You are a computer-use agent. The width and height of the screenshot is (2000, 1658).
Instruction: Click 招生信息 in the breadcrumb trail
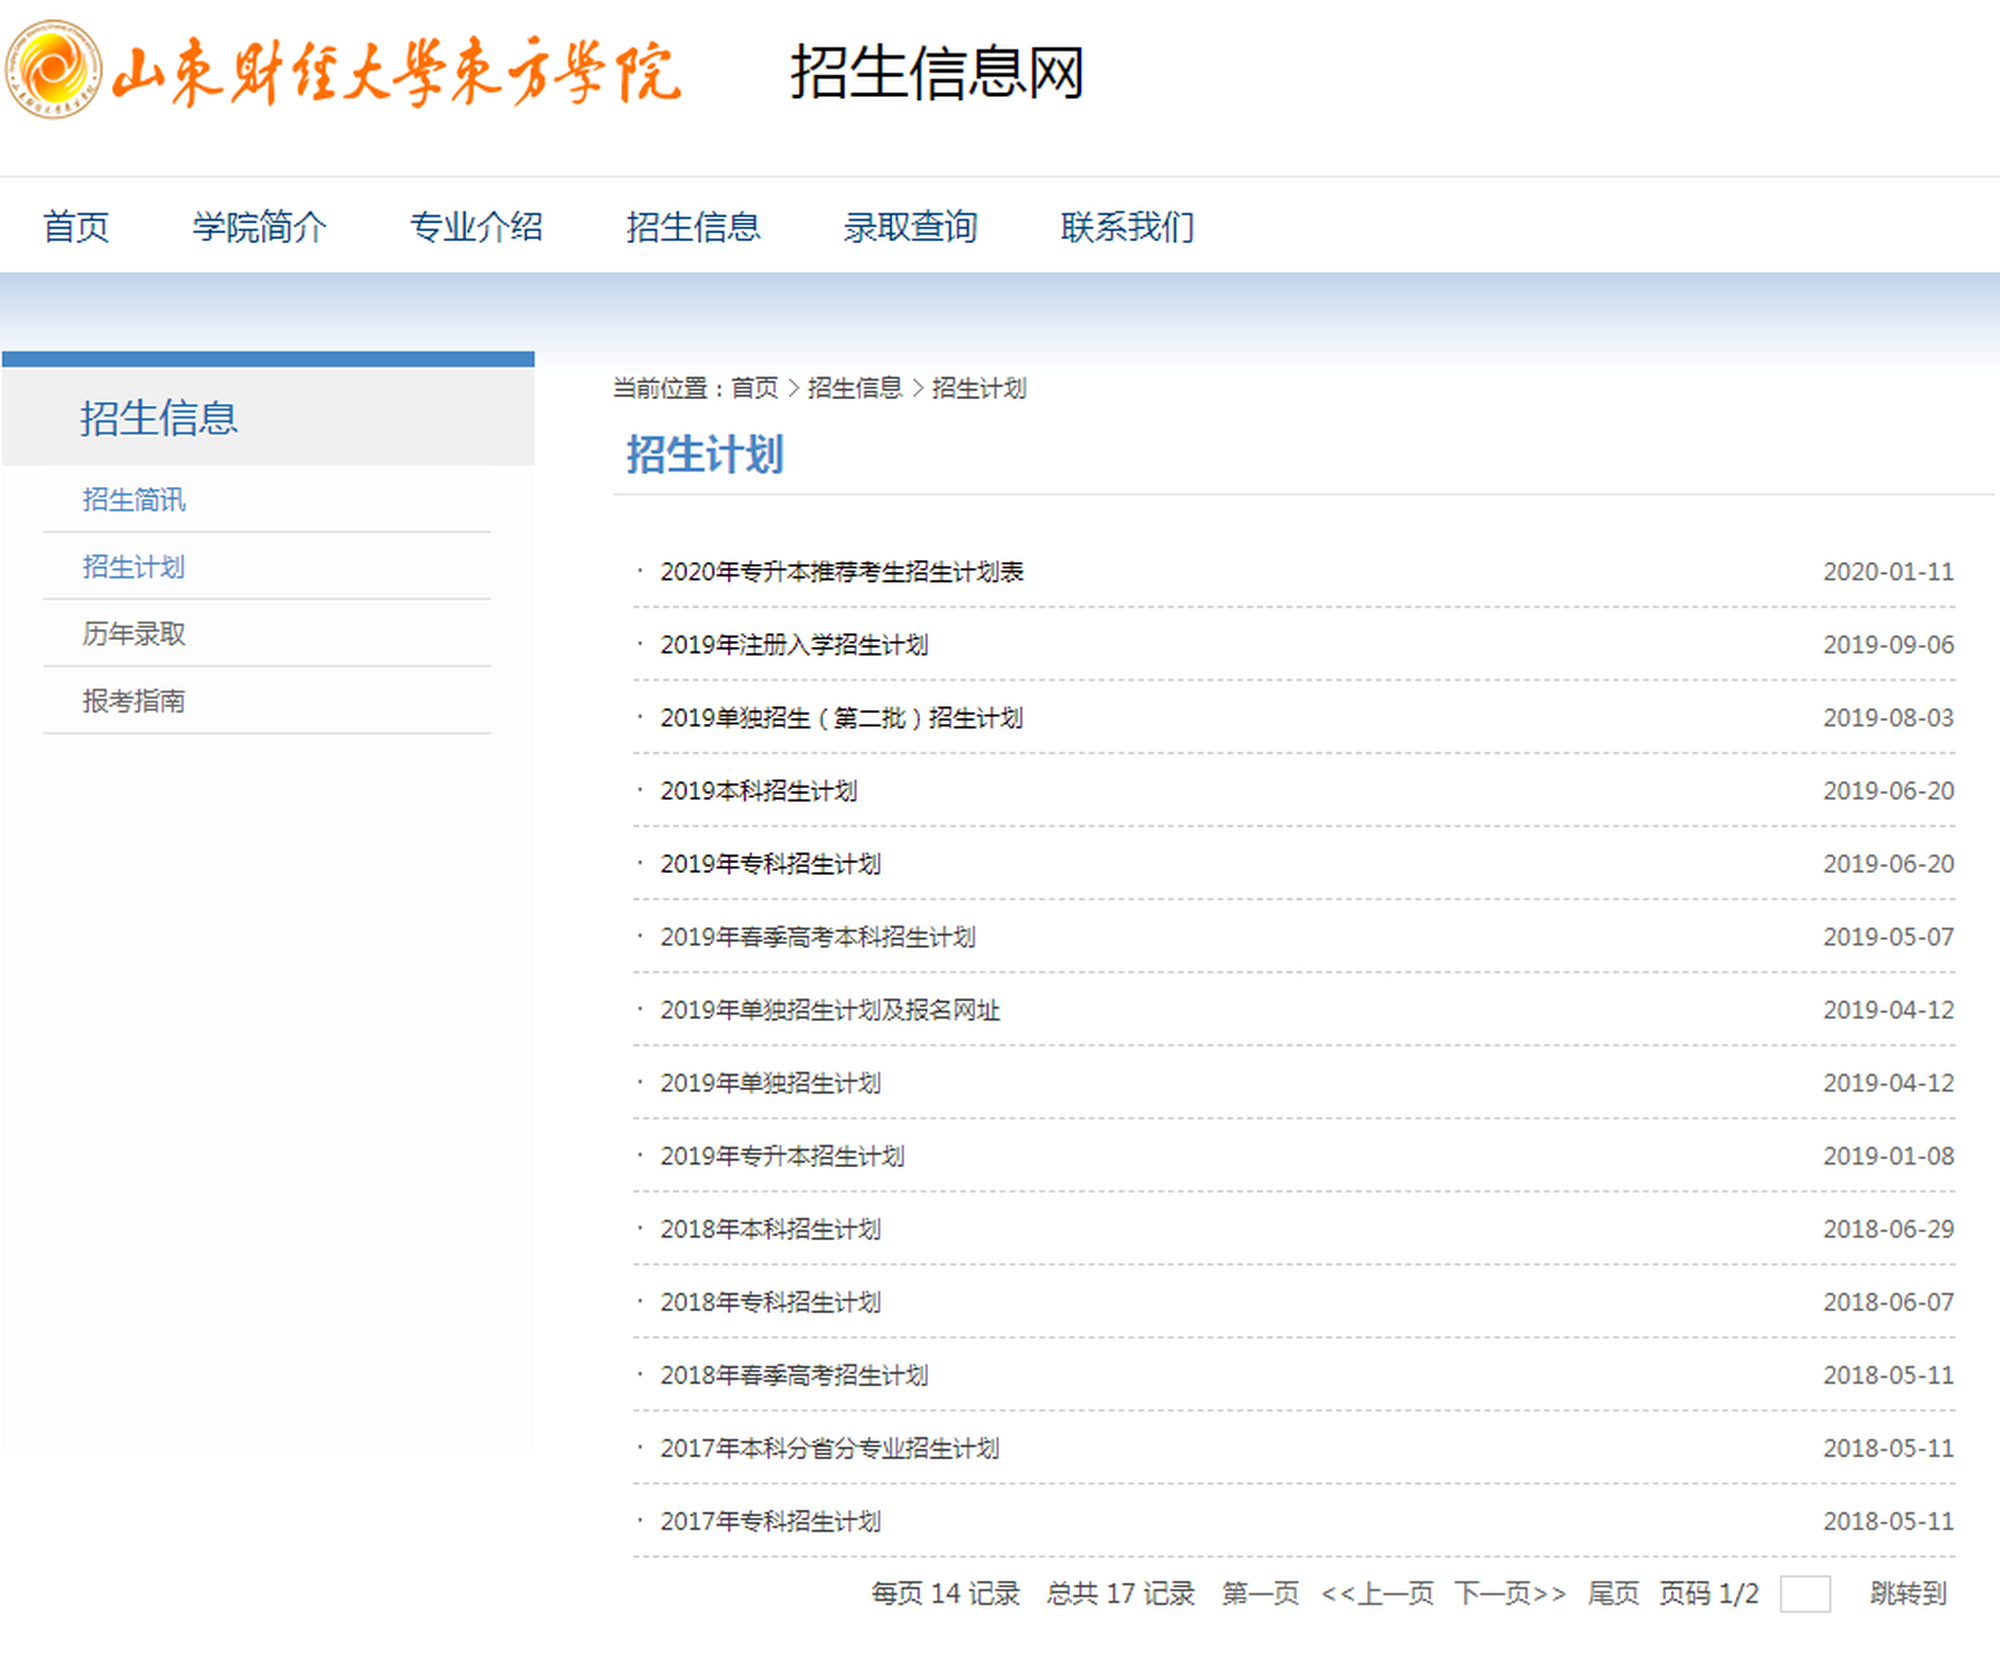coord(855,388)
